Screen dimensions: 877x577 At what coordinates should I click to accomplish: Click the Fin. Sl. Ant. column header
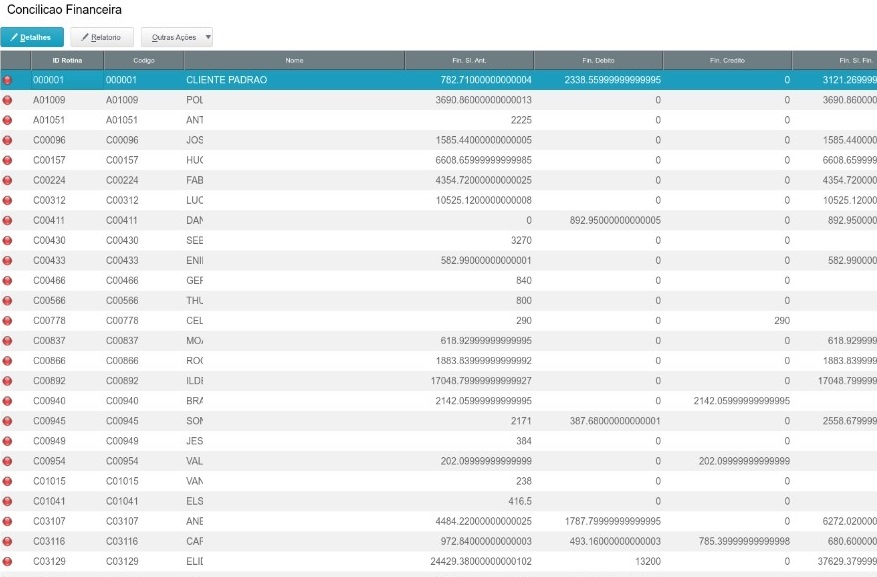click(468, 60)
